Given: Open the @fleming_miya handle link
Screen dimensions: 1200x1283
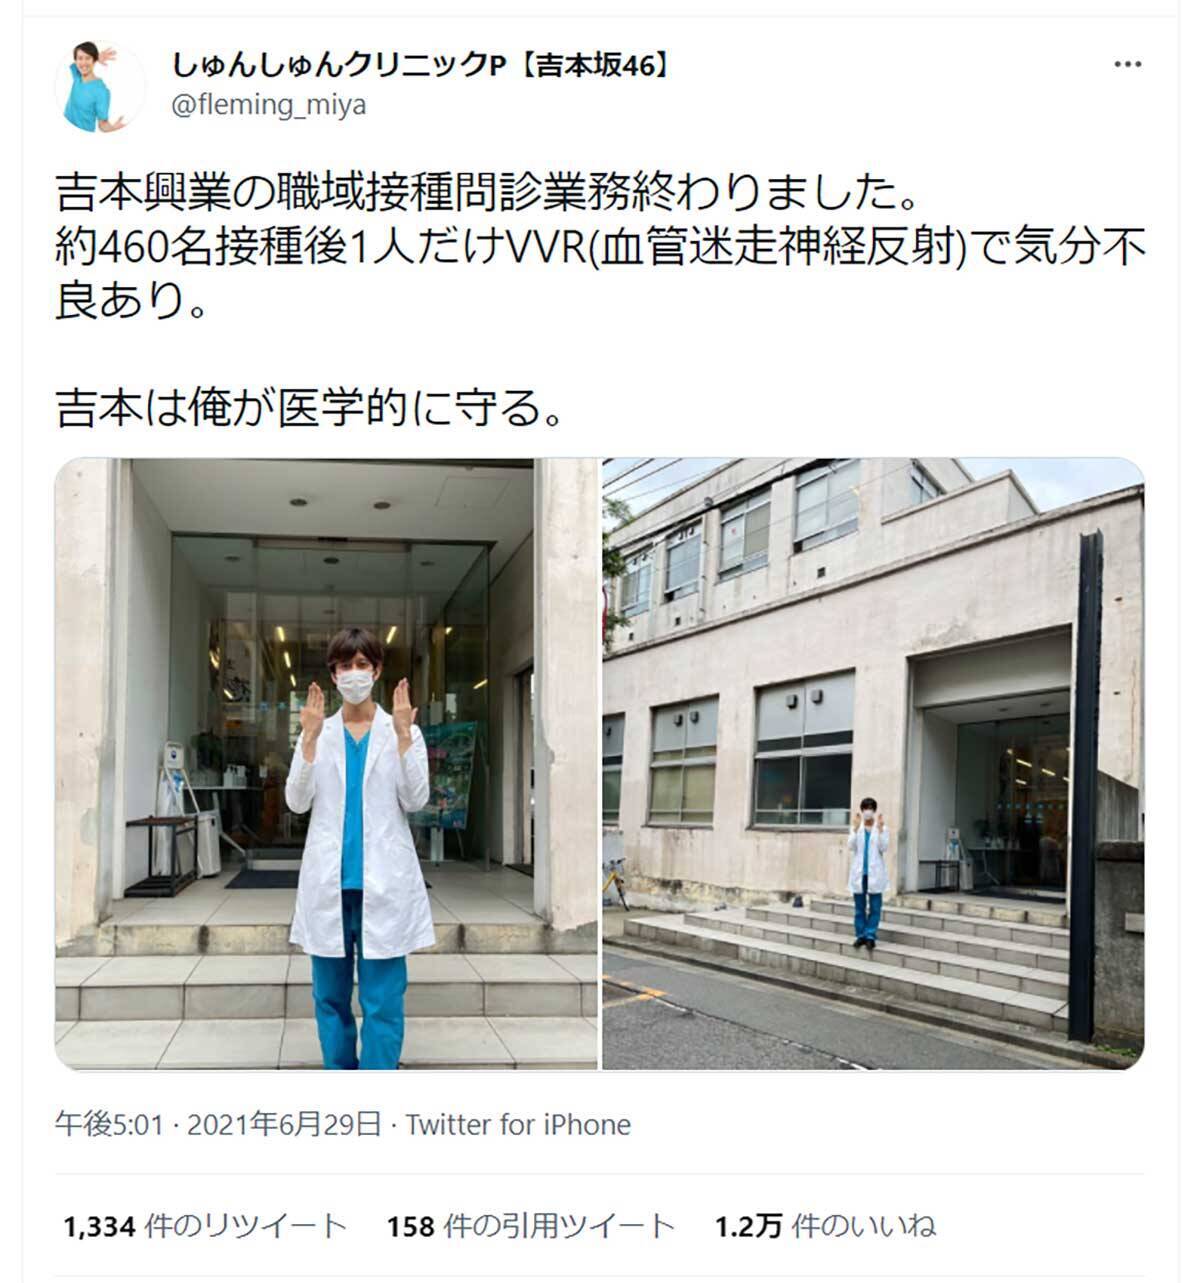Looking at the screenshot, I should coord(268,106).
